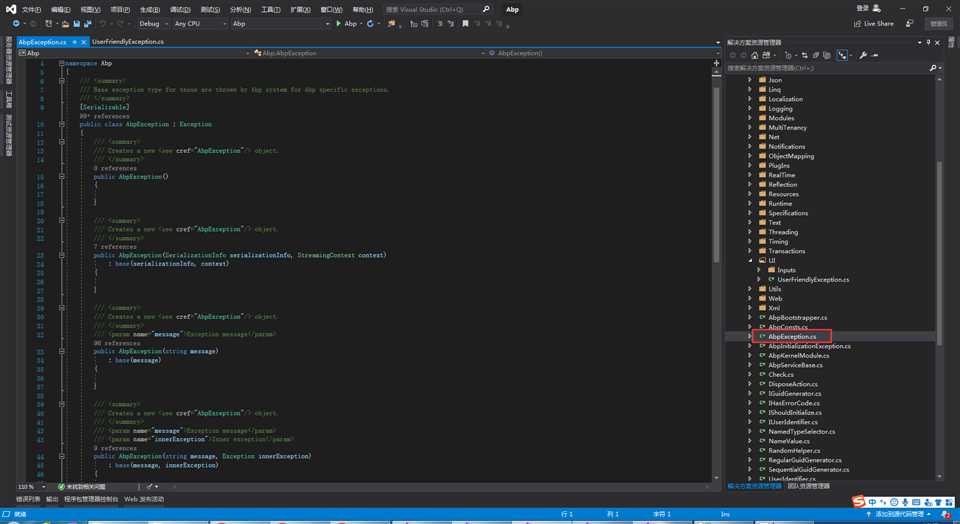
Task: Click Solution Explorer show all files icon
Action: 827,55
